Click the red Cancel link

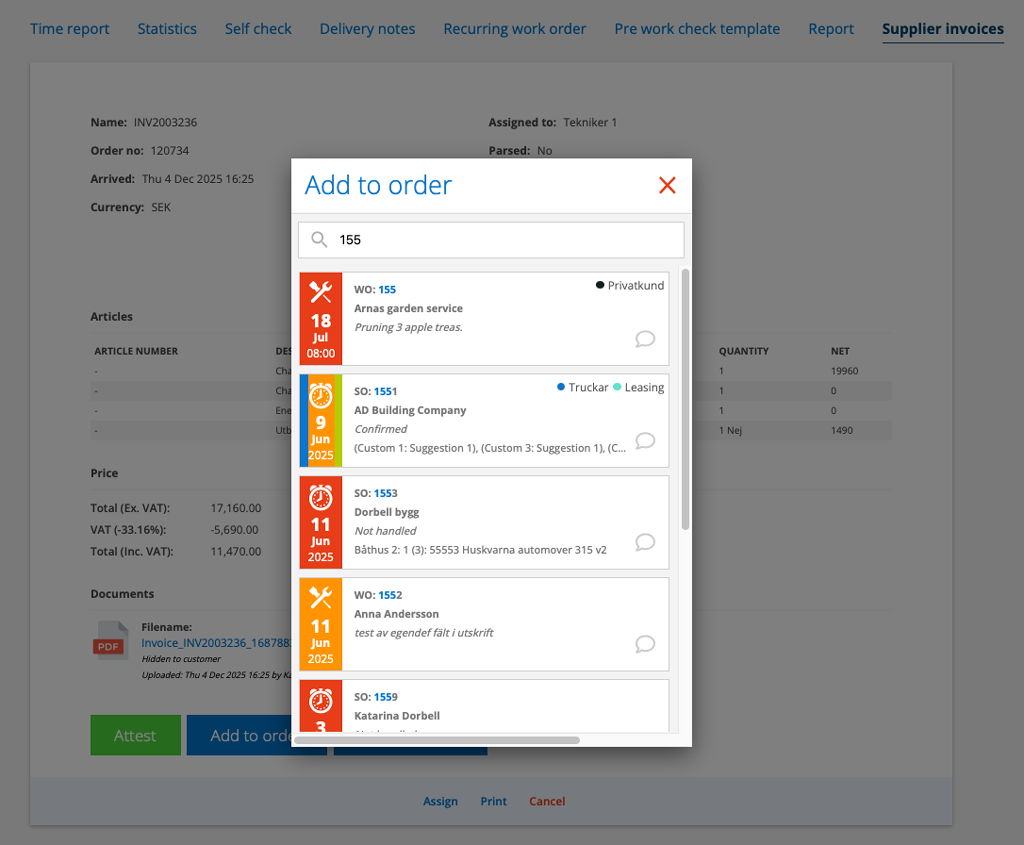pos(547,801)
